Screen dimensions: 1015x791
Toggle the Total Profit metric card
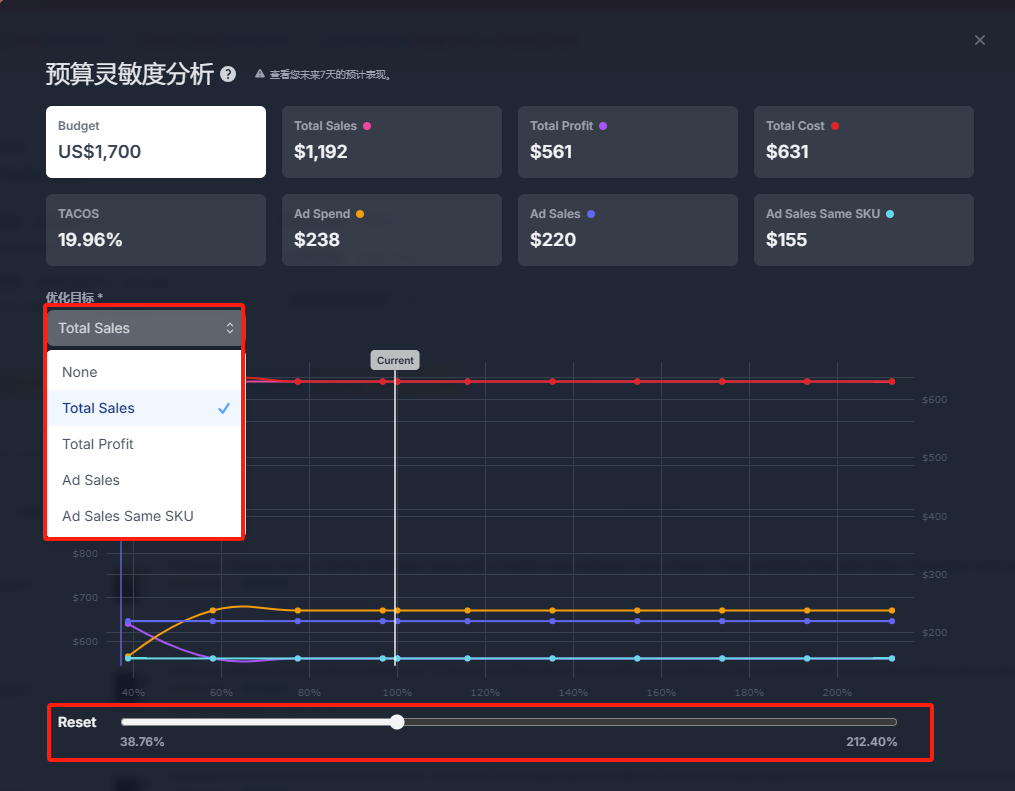pyautogui.click(x=627, y=141)
